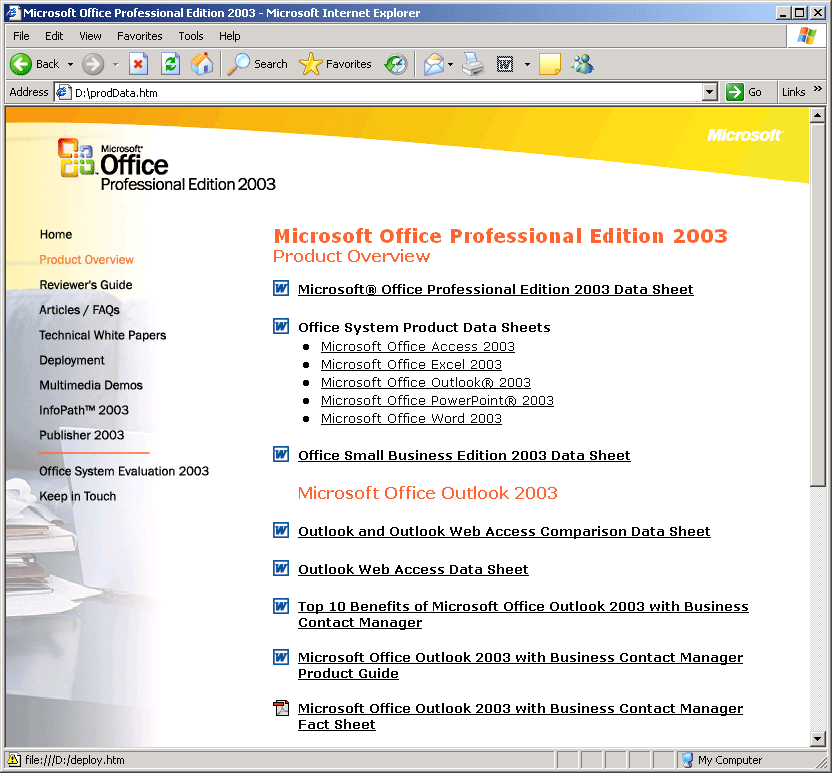The image size is (832, 773).
Task: Click the Mail envelope icon
Action: click(434, 64)
